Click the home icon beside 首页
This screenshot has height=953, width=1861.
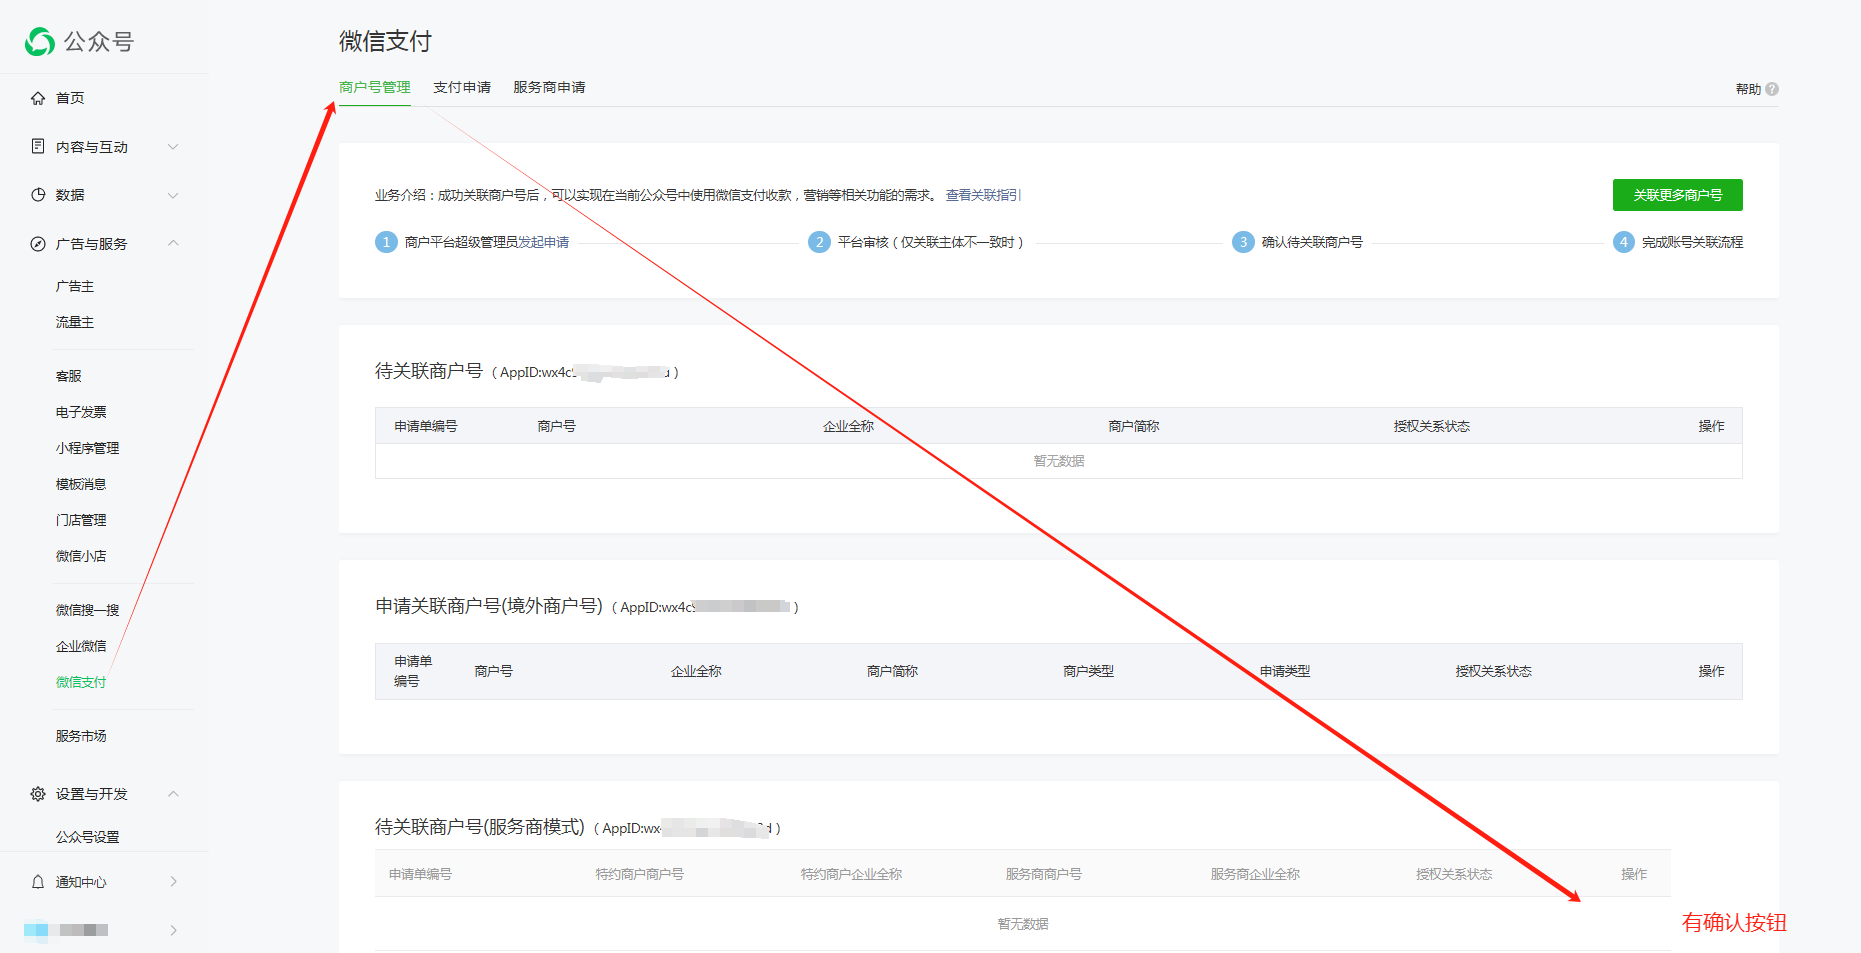tap(38, 98)
